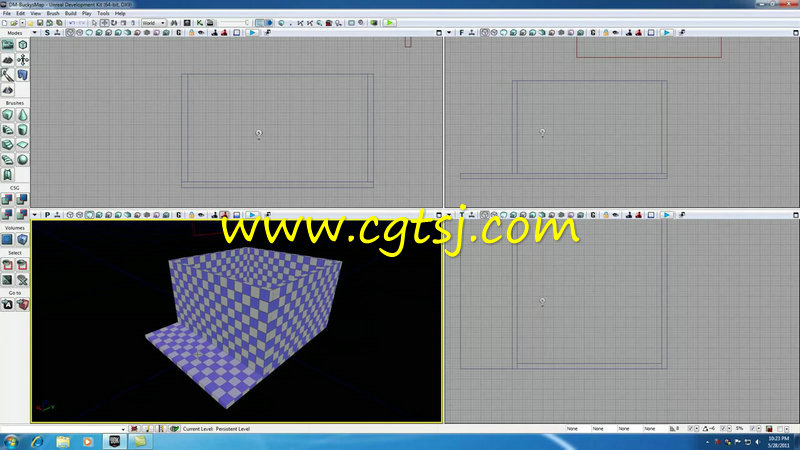This screenshot has height=450, width=800.
Task: Open top viewport T options dropdown arrow
Action: [x=449, y=215]
